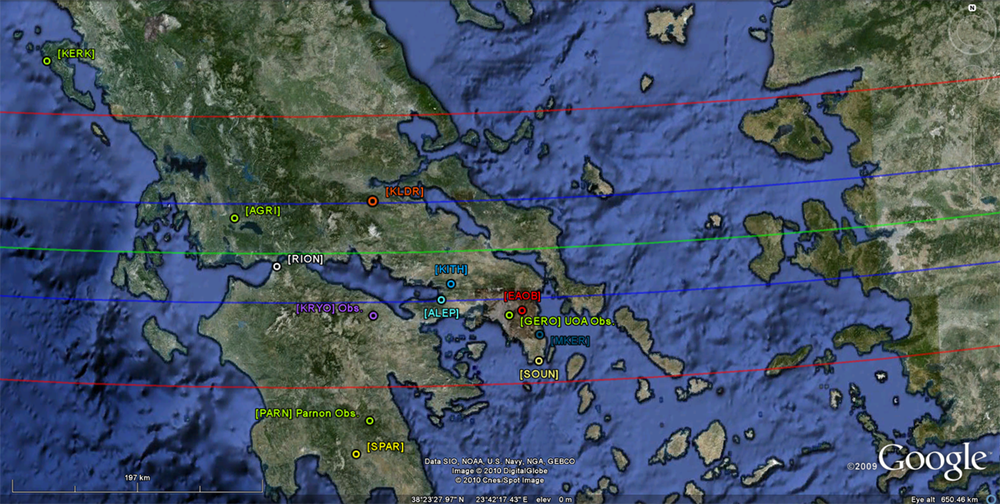Screen dimensions: 1000x504
Task: Click the purple KRYO Obs. marker
Action: tap(373, 316)
